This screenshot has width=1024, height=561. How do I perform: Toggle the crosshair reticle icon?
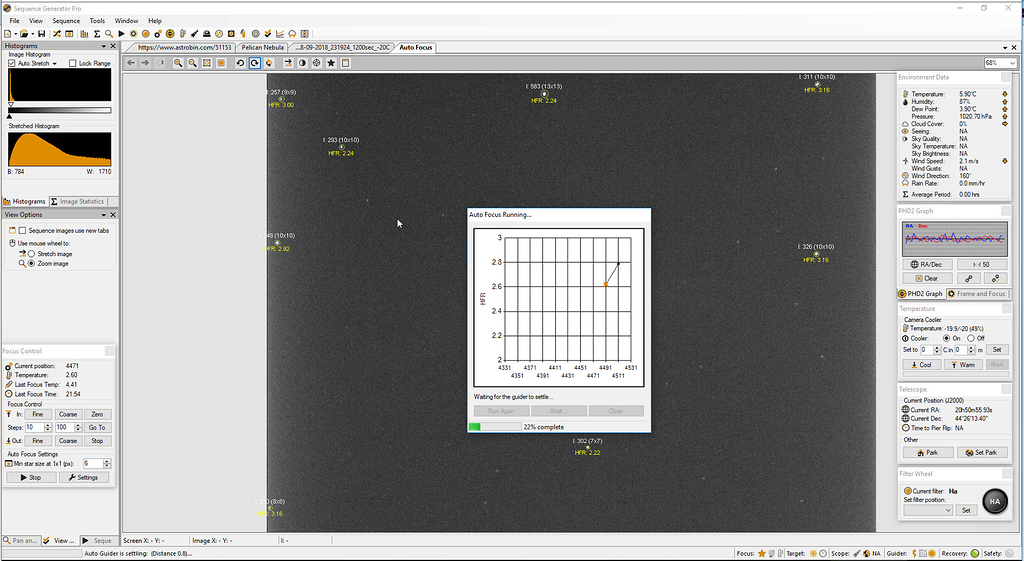(x=316, y=63)
